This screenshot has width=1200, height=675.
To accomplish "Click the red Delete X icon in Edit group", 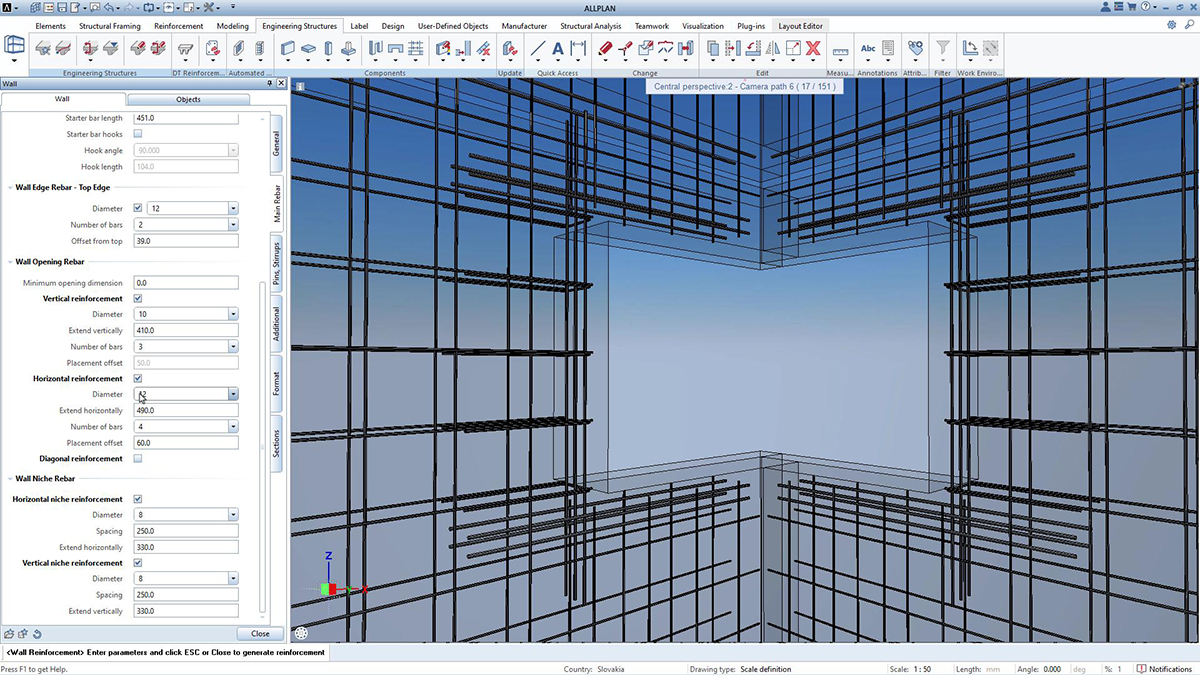I will click(813, 48).
